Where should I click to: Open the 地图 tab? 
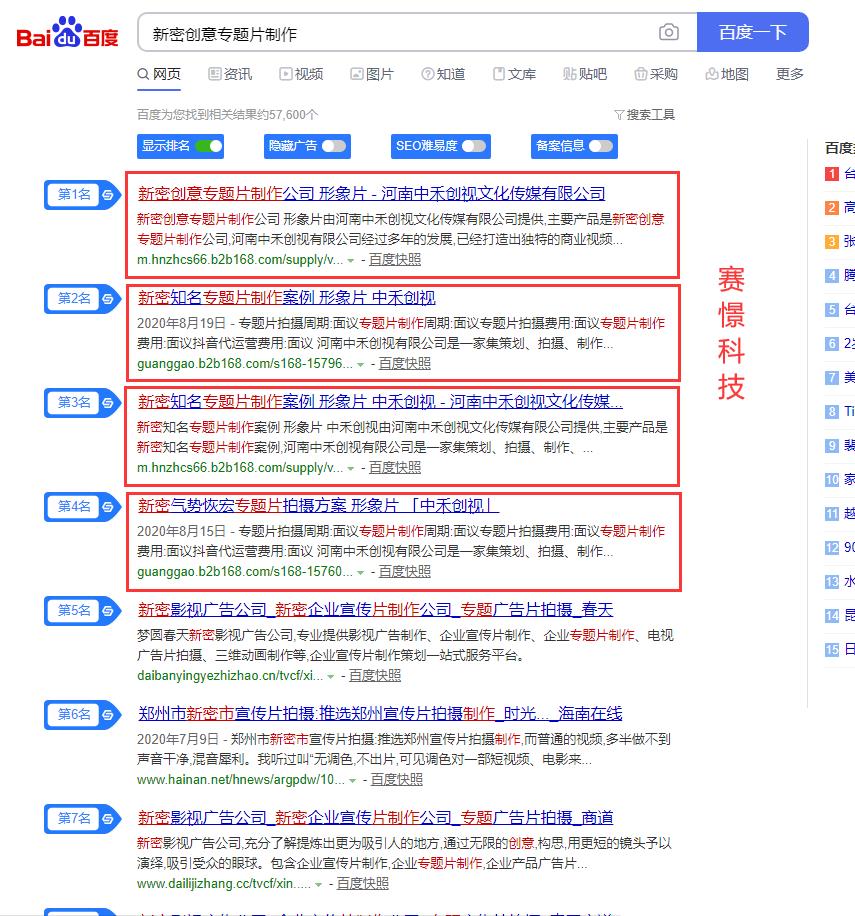tap(727, 74)
